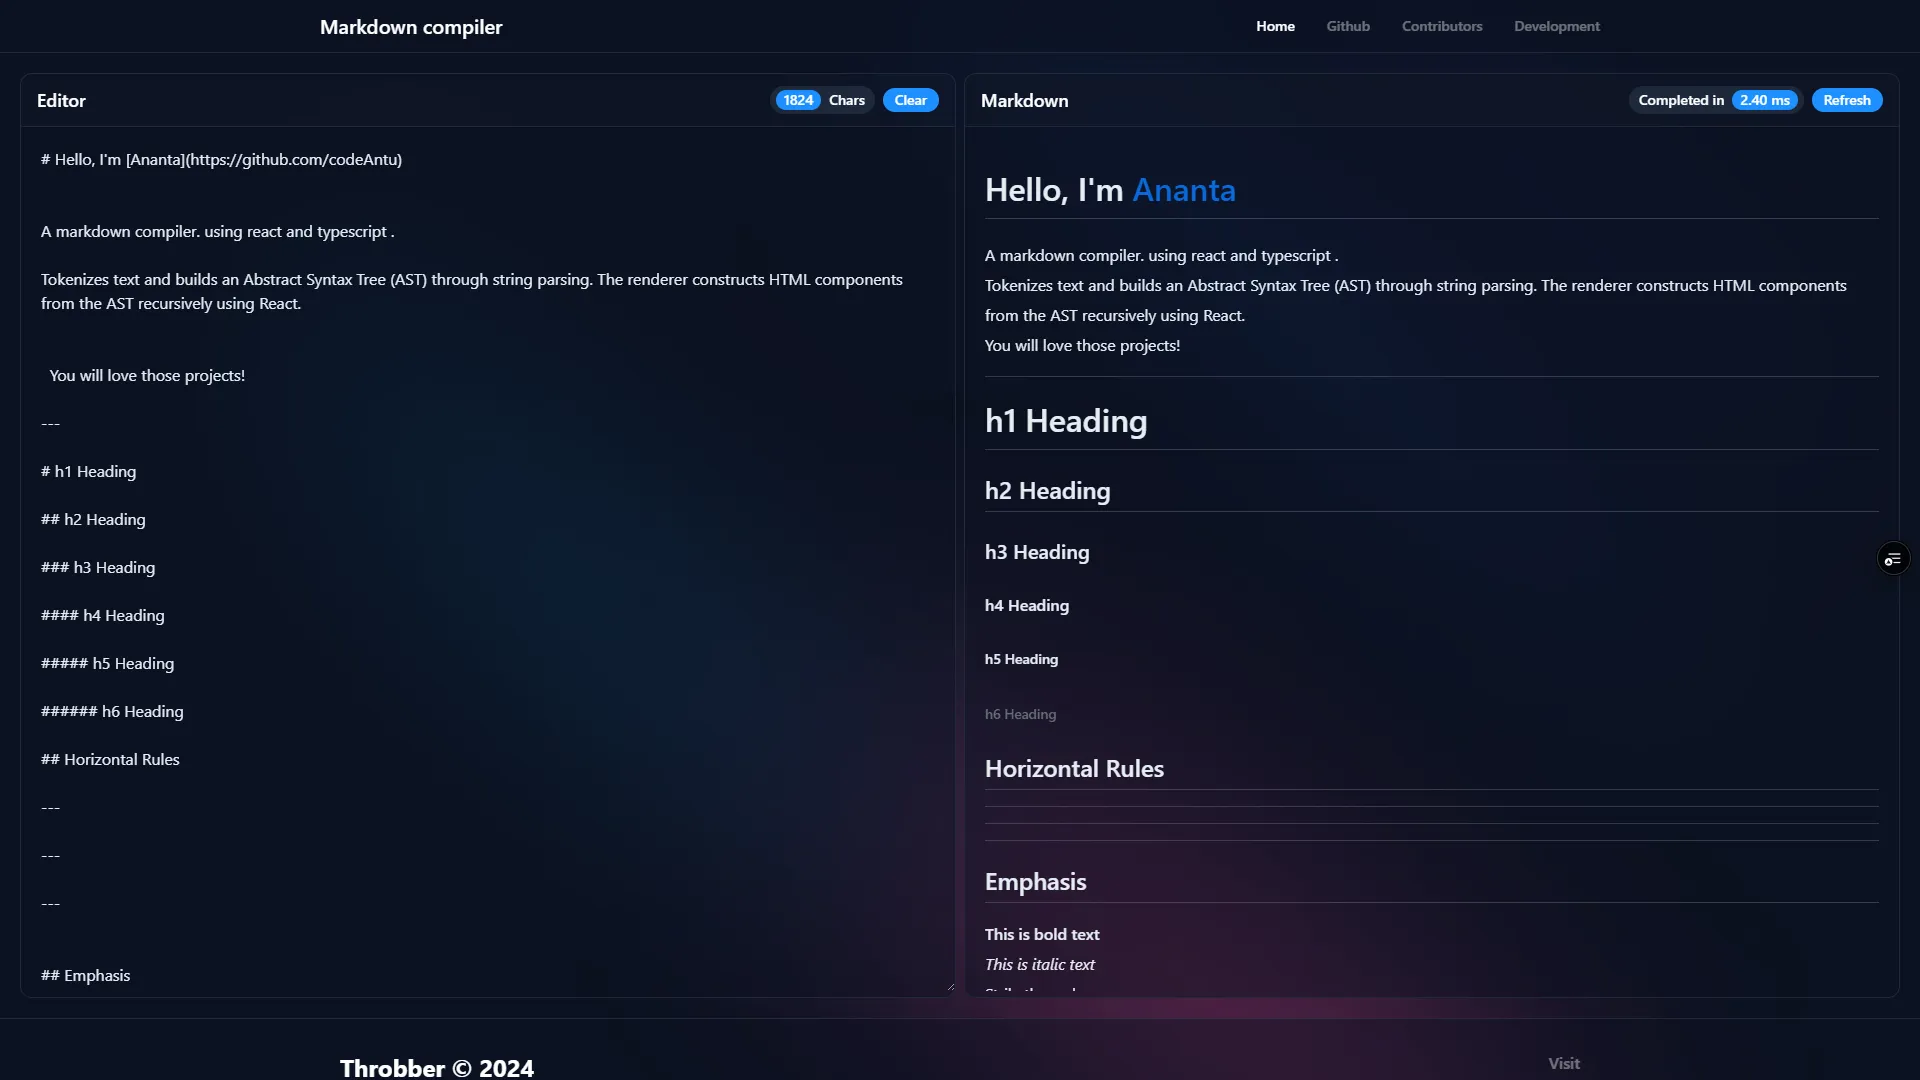
Task: Click the Markdown panel title
Action: [x=1024, y=101]
